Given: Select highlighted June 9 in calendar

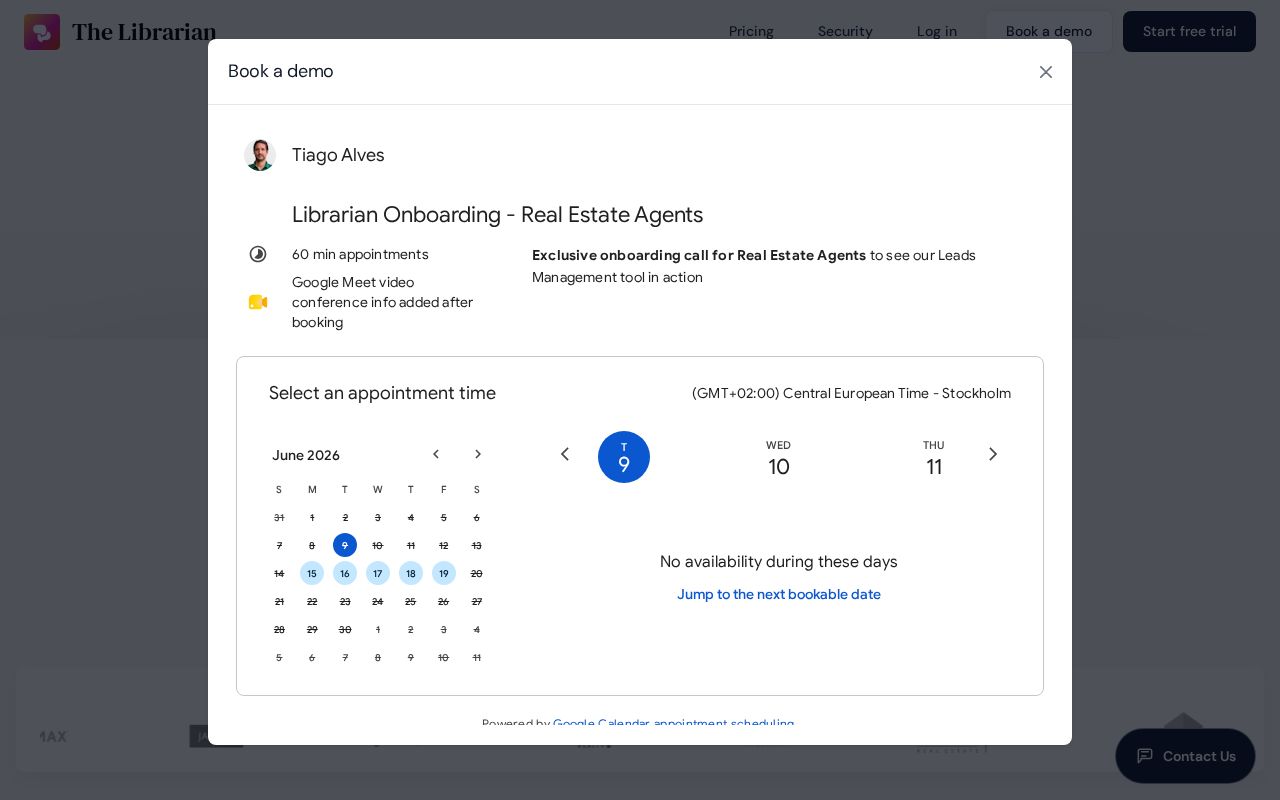Looking at the screenshot, I should pyautogui.click(x=345, y=545).
